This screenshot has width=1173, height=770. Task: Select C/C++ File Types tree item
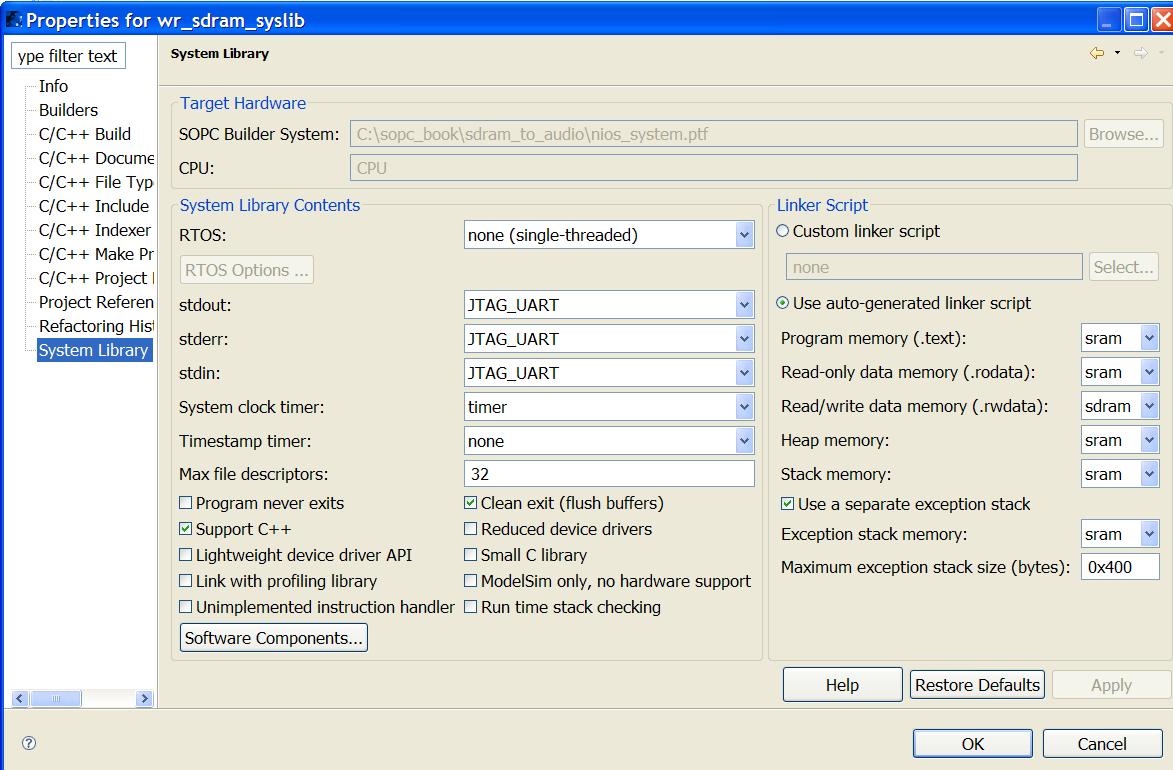pyautogui.click(x=96, y=182)
